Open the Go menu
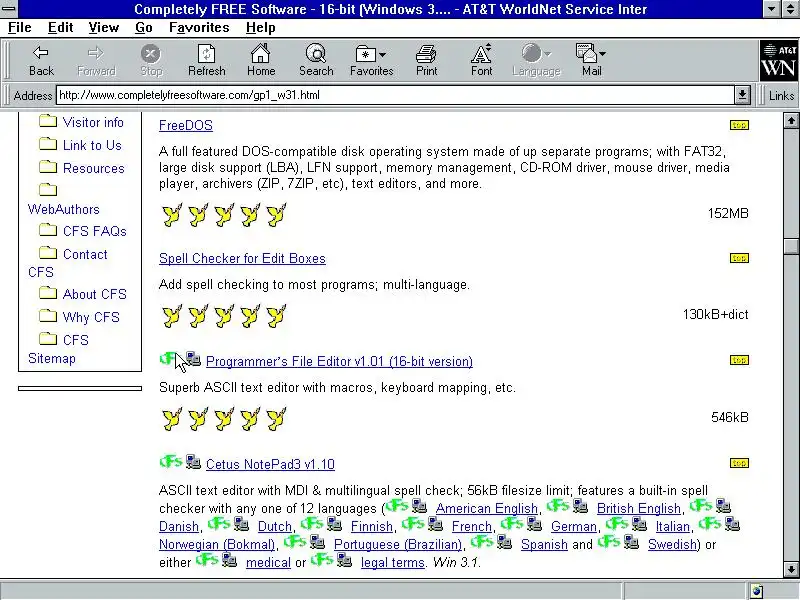 click(144, 28)
